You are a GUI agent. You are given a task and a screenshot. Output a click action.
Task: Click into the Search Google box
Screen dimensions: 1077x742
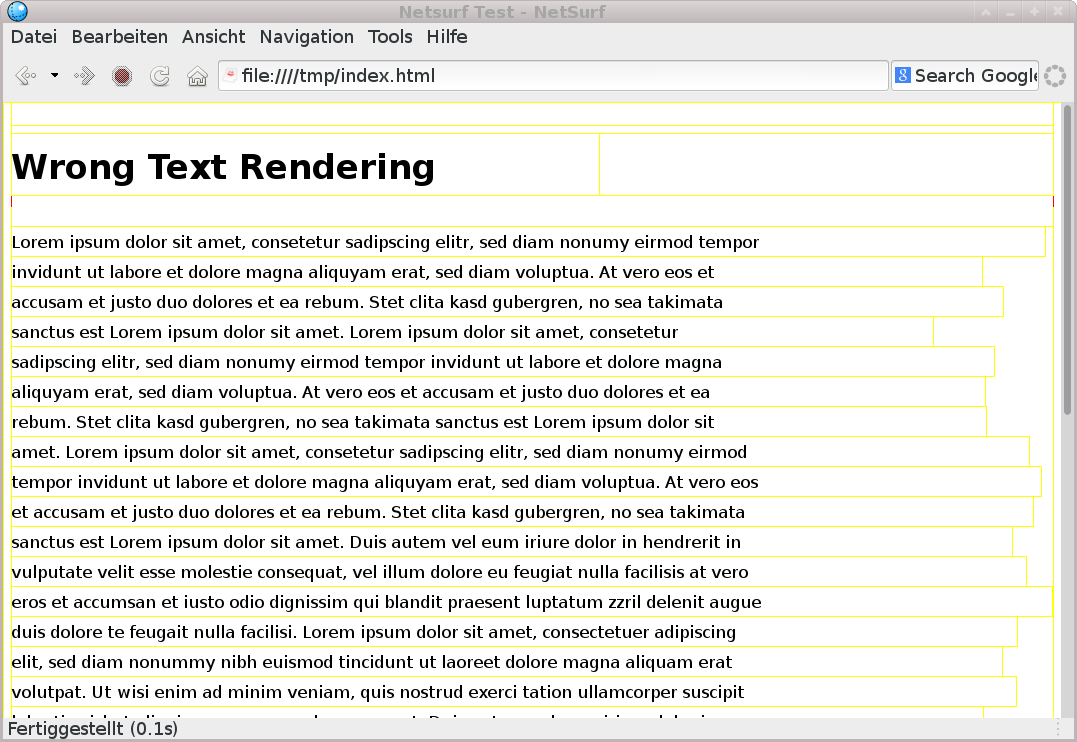coord(975,76)
